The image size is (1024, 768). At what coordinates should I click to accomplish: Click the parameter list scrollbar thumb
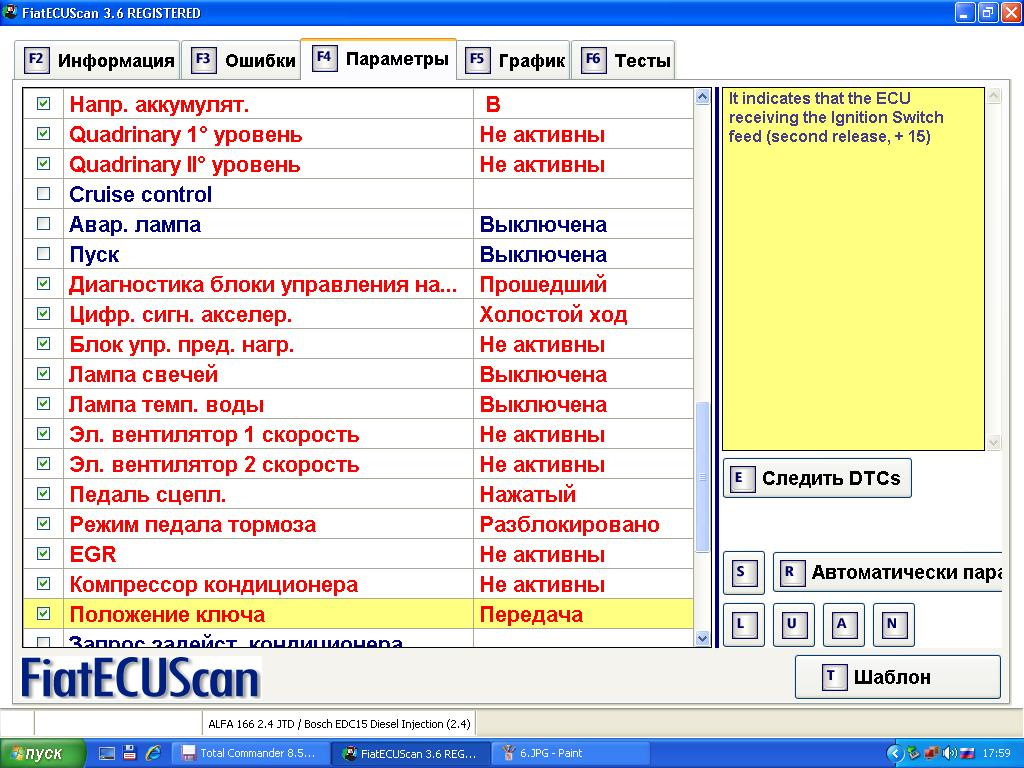[x=703, y=477]
